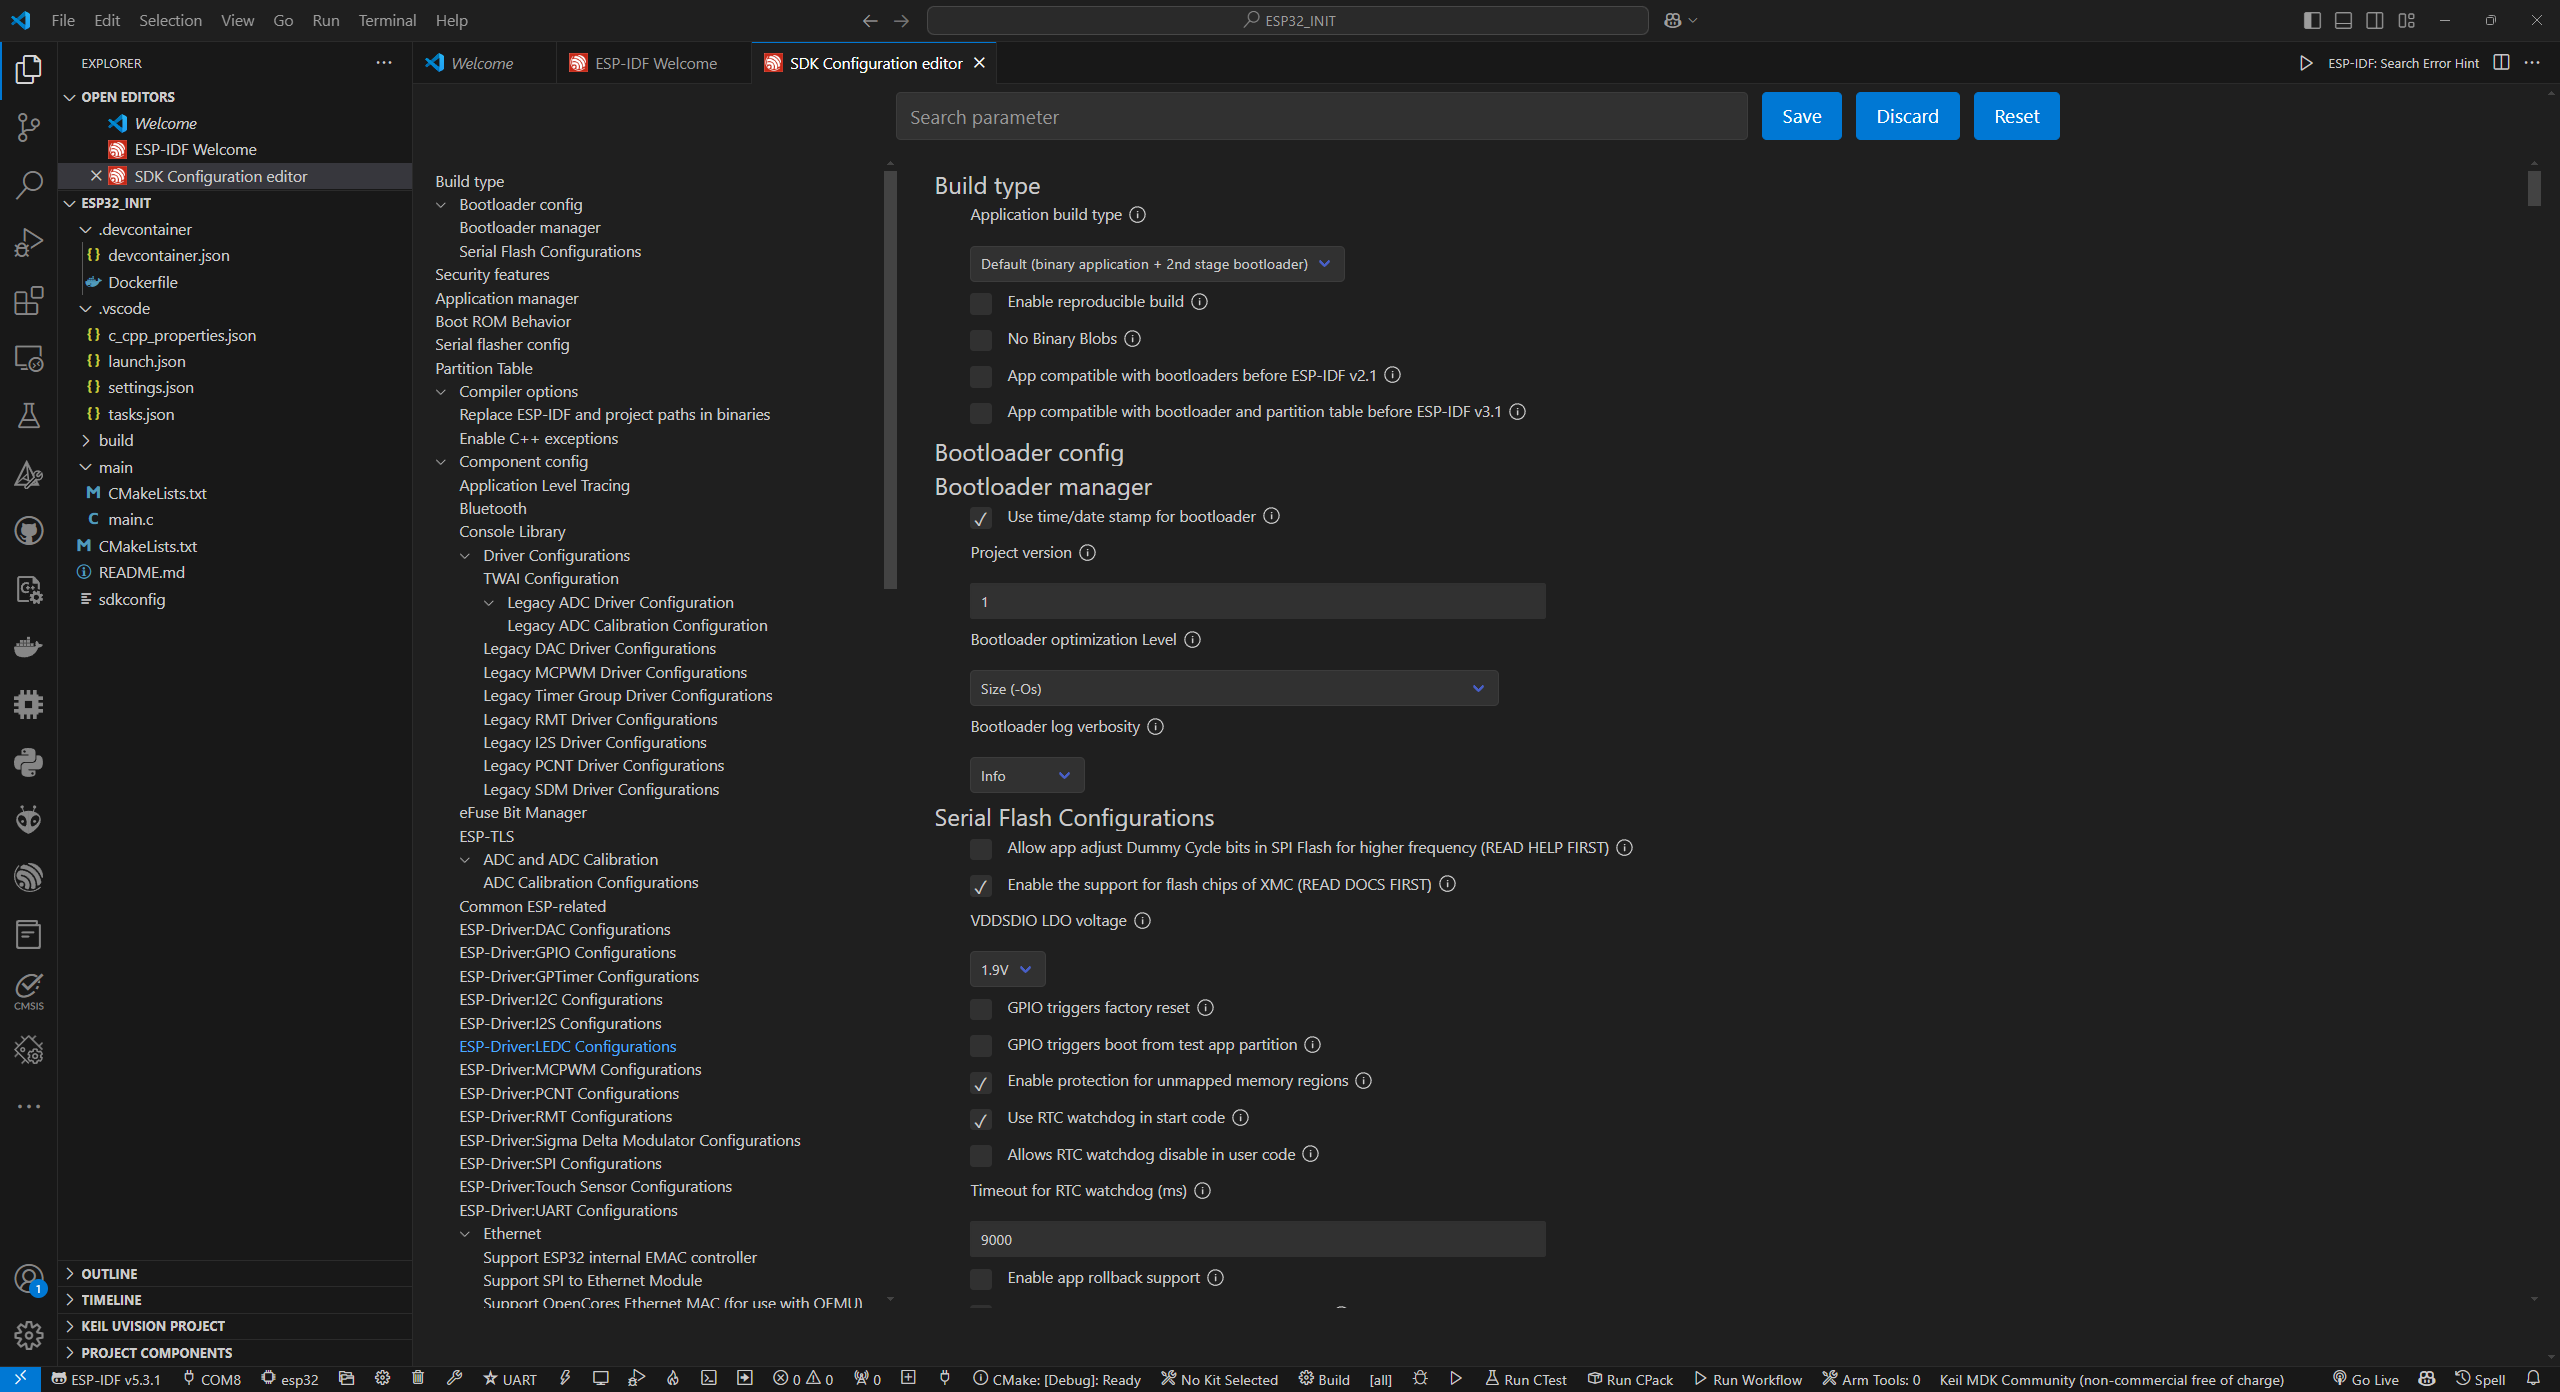
Task: Switch to the ESP-IDF Welcome tab
Action: (x=654, y=62)
